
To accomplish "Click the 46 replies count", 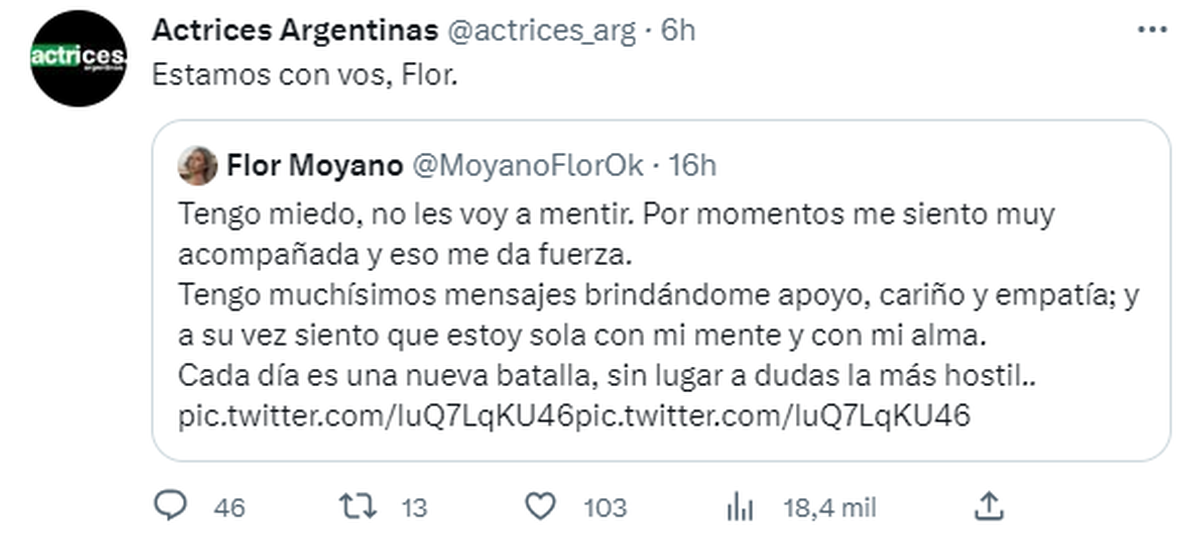I will [x=229, y=508].
